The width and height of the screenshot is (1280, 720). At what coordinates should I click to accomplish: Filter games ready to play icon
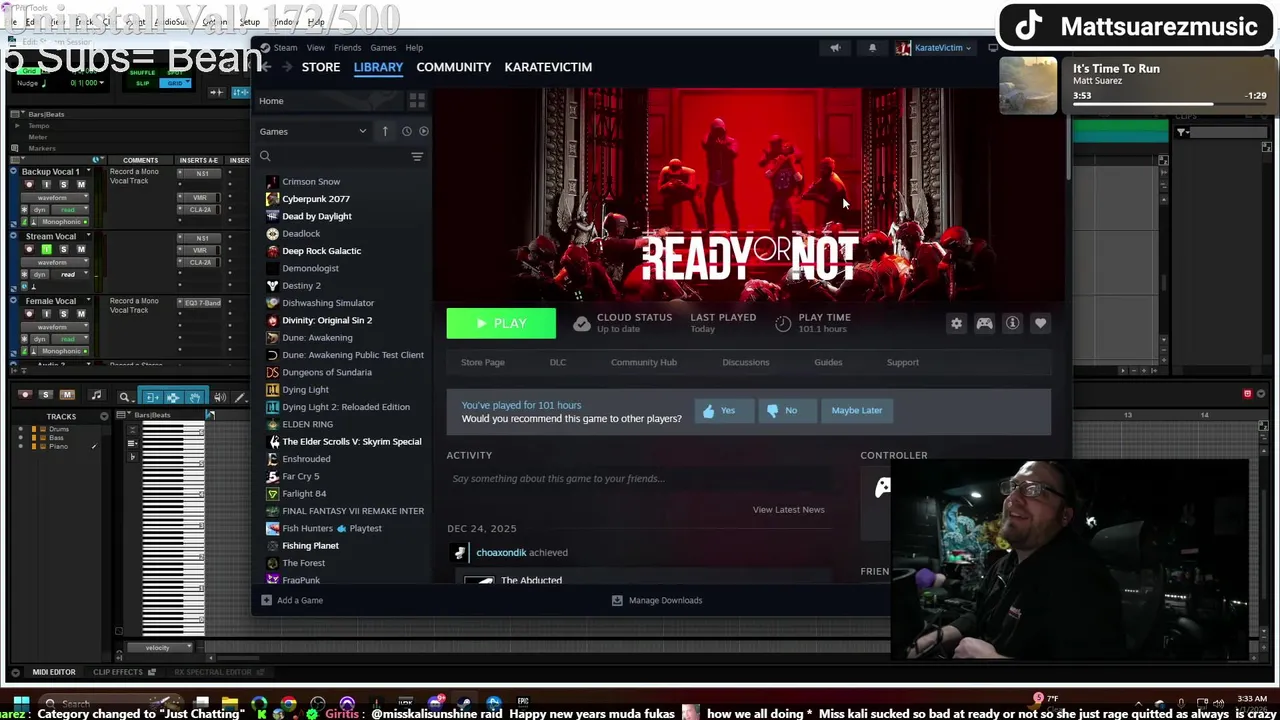pyautogui.click(x=424, y=131)
